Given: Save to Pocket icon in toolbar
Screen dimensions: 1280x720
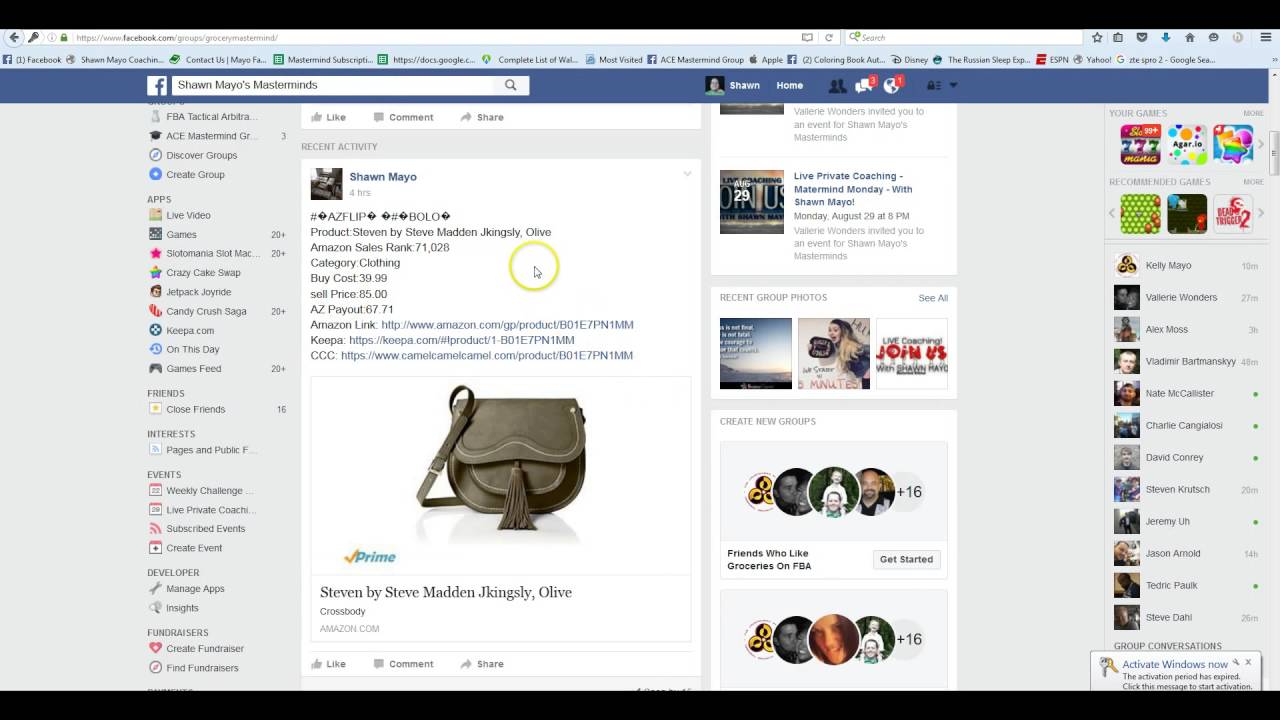Looking at the screenshot, I should [1142, 37].
